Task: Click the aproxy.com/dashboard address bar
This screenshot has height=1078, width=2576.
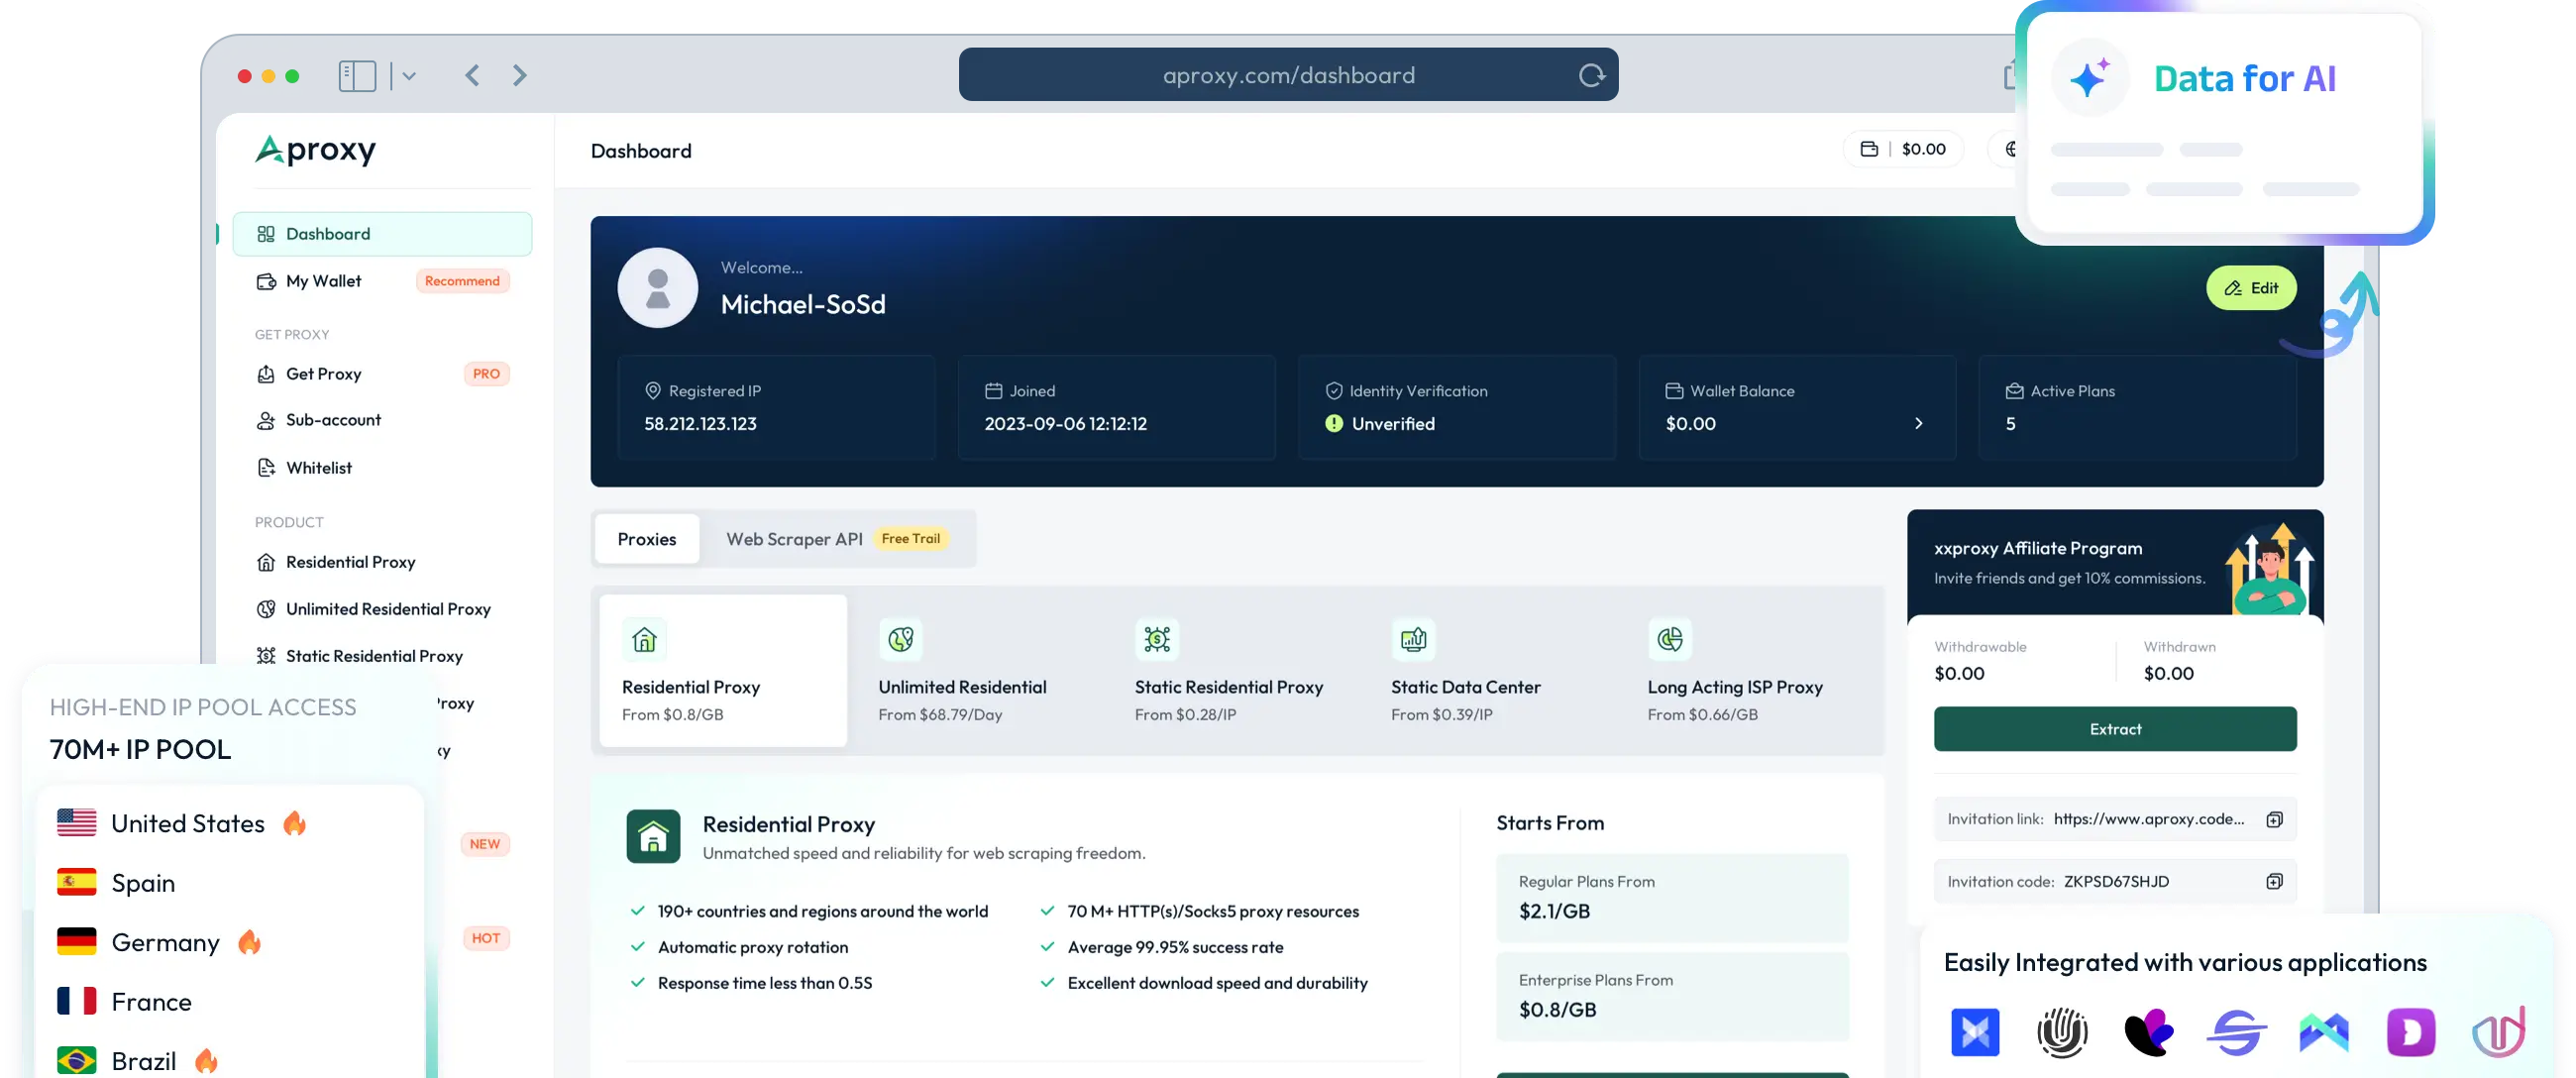Action: [x=1288, y=75]
